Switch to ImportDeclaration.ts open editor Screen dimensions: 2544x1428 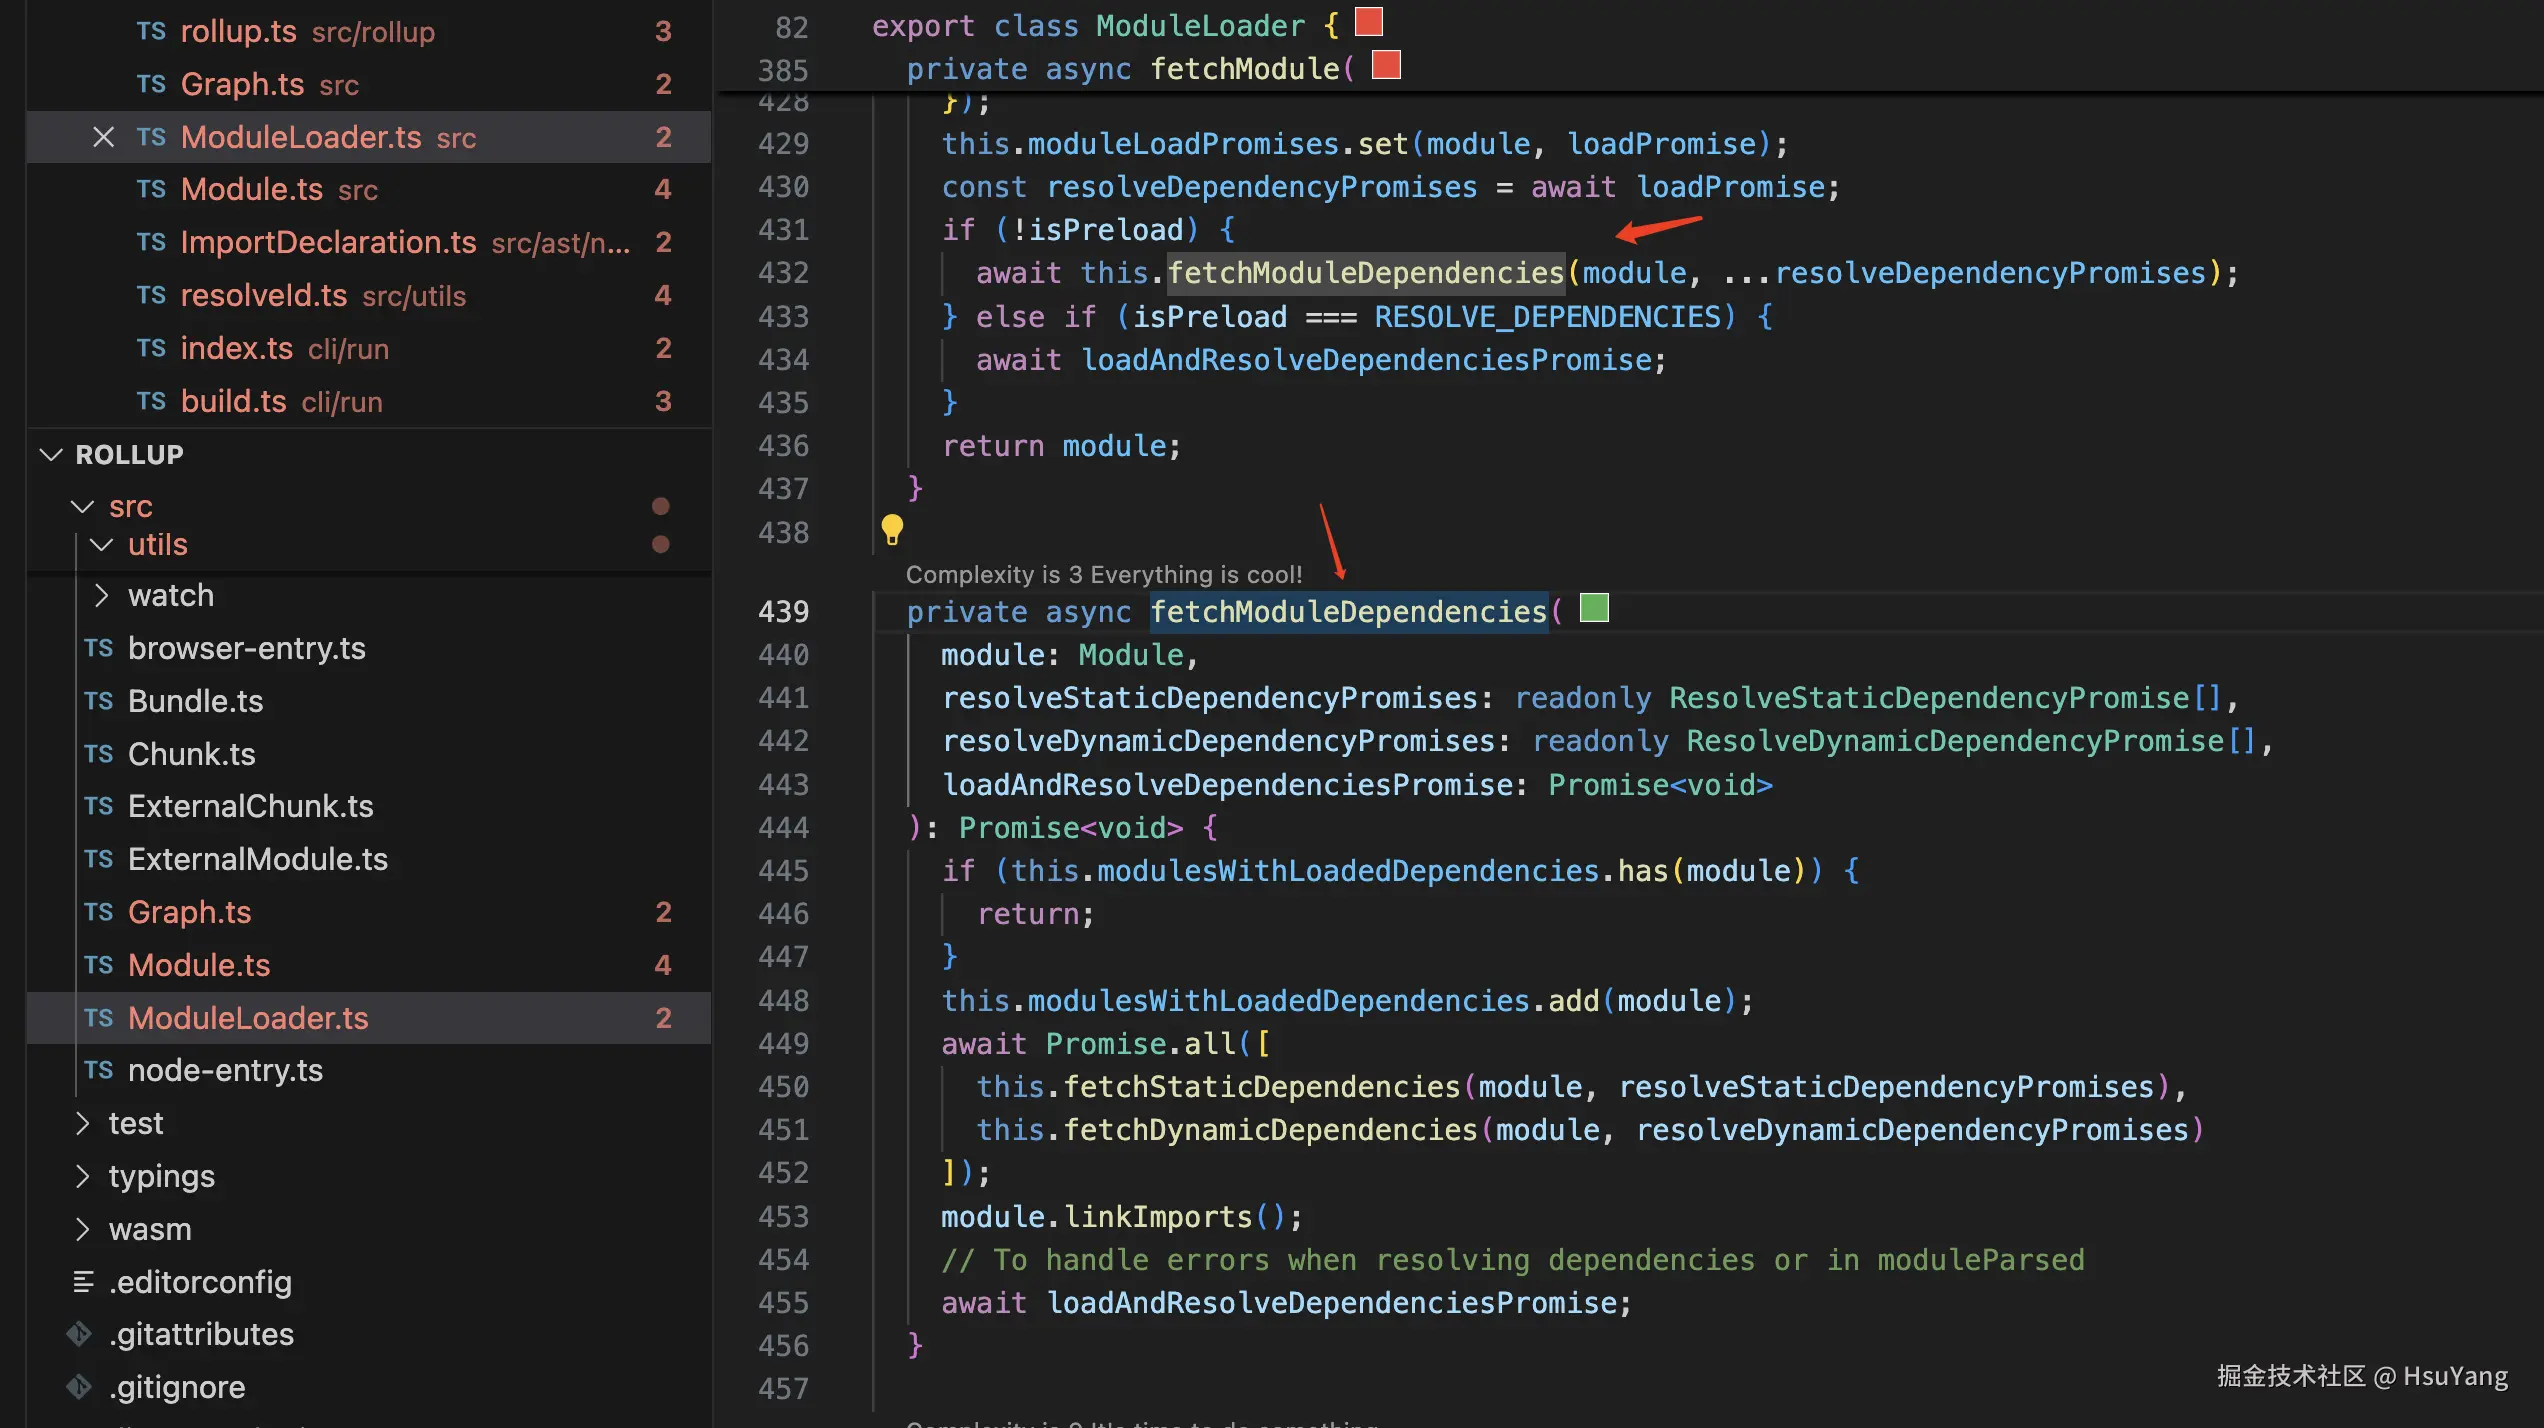(328, 242)
